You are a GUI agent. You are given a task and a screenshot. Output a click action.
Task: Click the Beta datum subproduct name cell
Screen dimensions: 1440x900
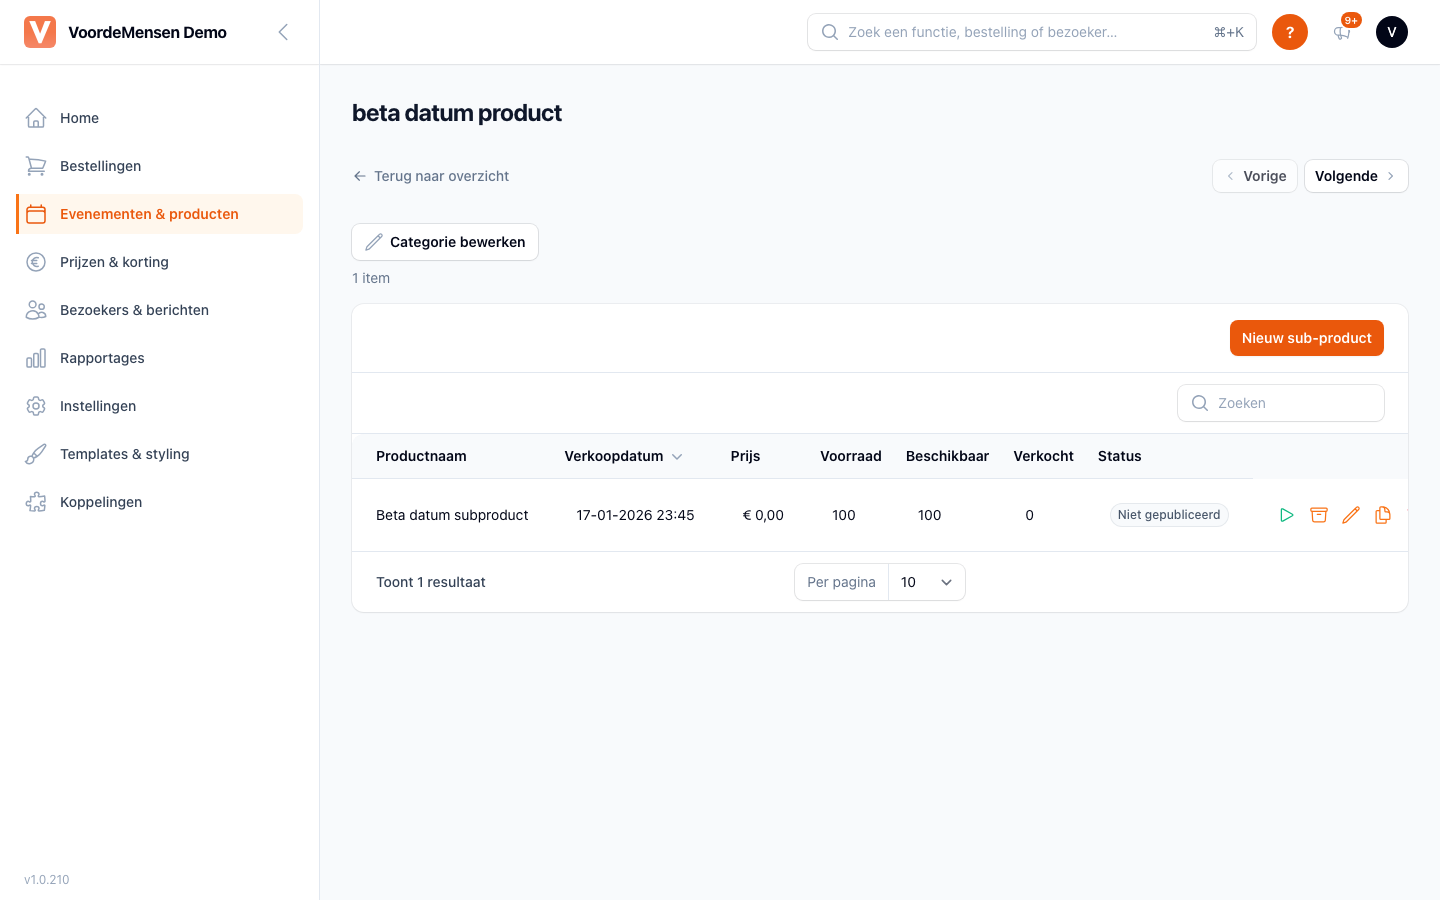click(452, 515)
